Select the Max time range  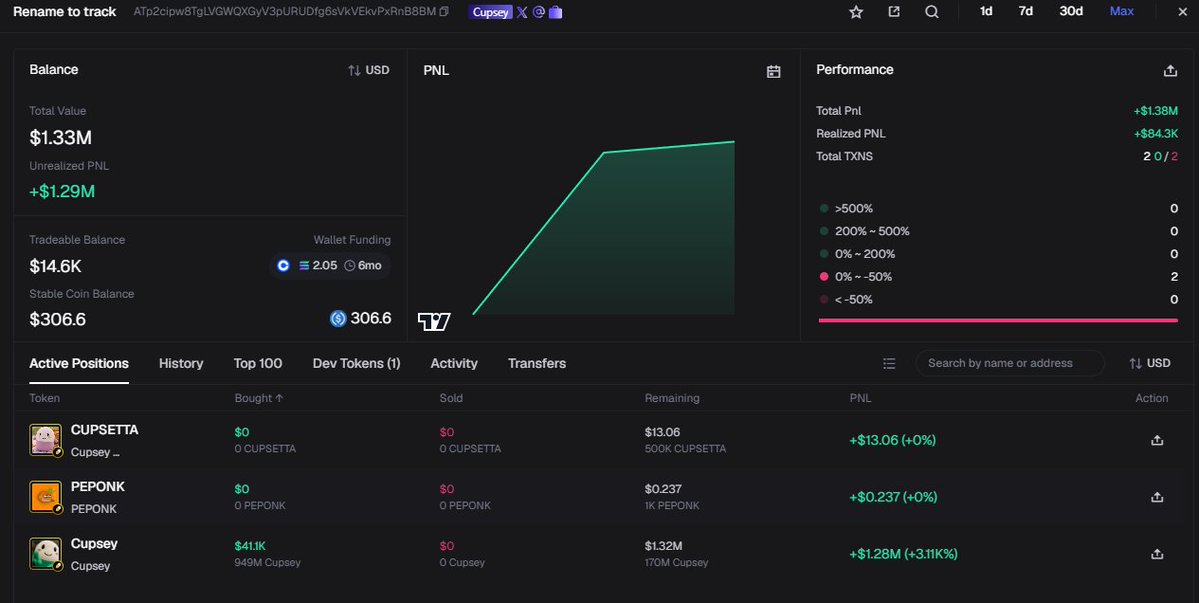pos(1122,11)
